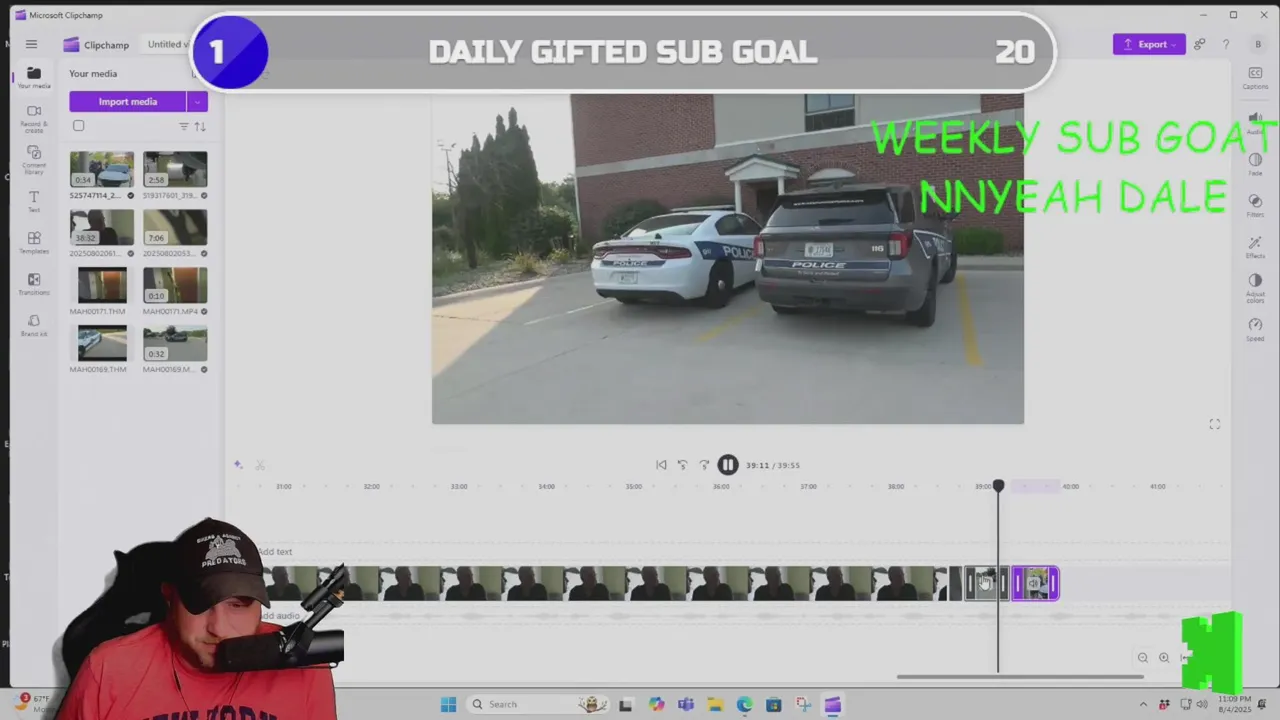Open the Templates sidebar panel
This screenshot has height=720, width=1280.
tap(33, 242)
